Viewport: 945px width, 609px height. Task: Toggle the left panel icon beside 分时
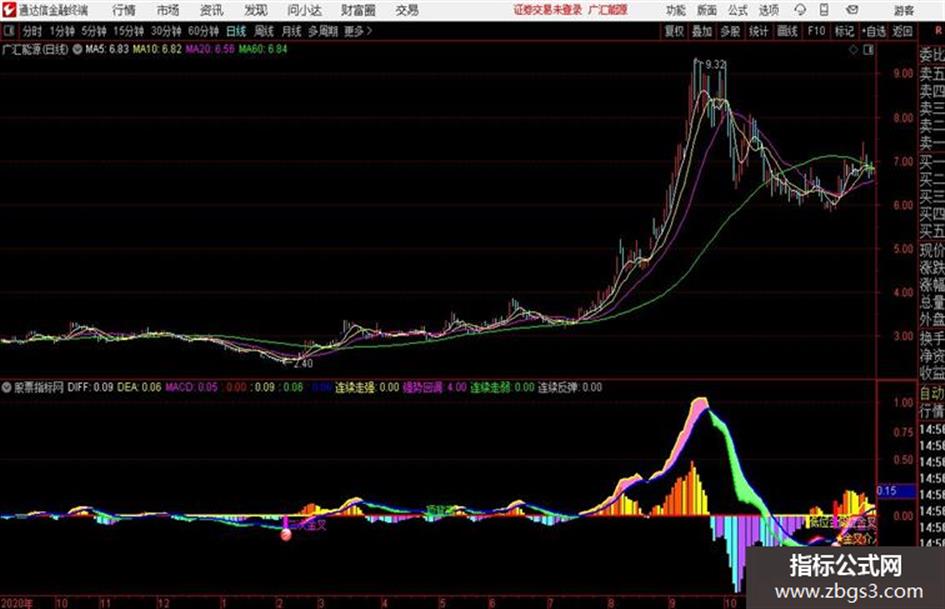tap(8, 31)
